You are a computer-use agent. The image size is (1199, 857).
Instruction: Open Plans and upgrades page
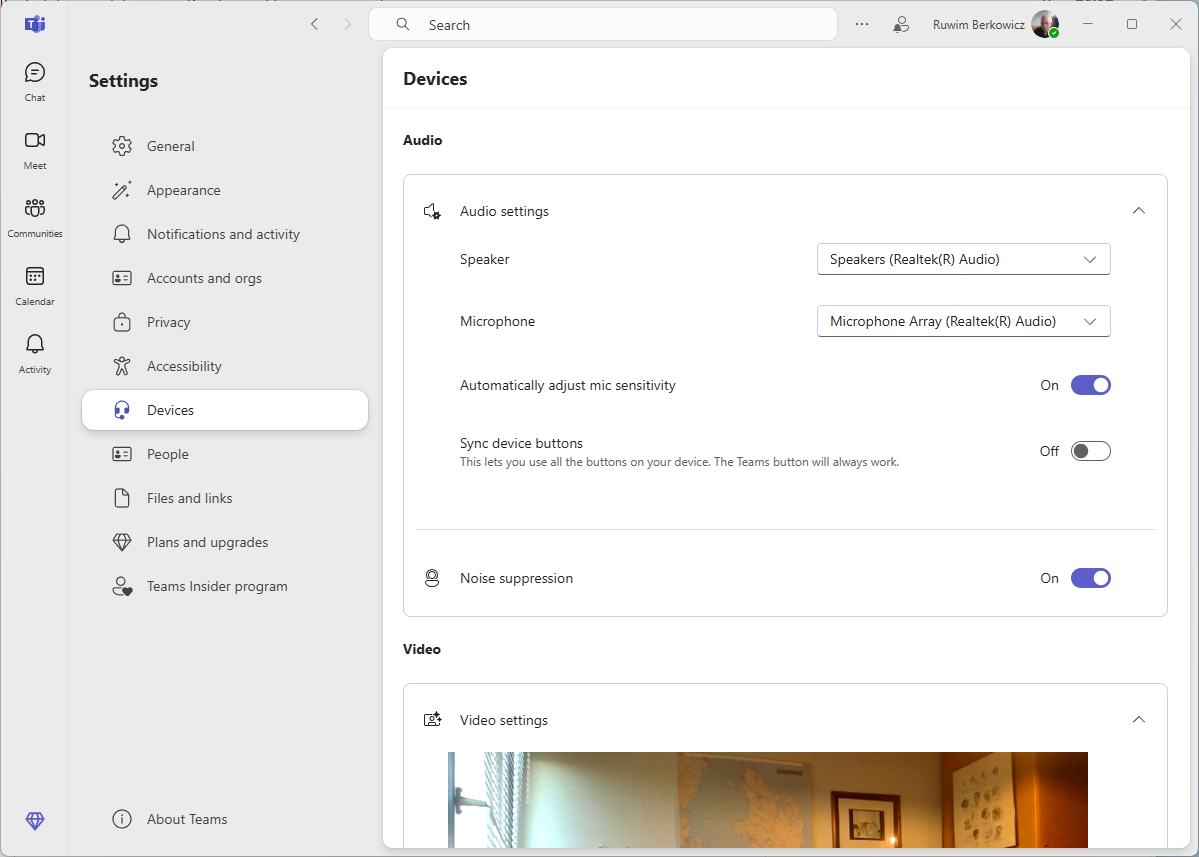[x=225, y=542]
